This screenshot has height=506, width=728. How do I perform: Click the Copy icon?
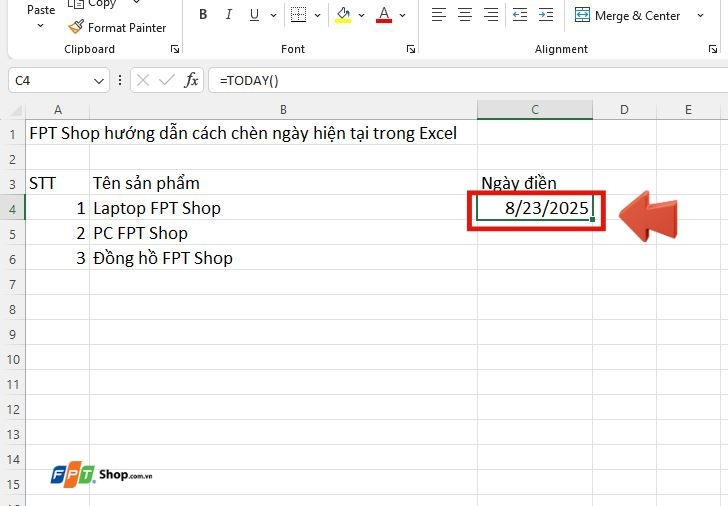76,4
